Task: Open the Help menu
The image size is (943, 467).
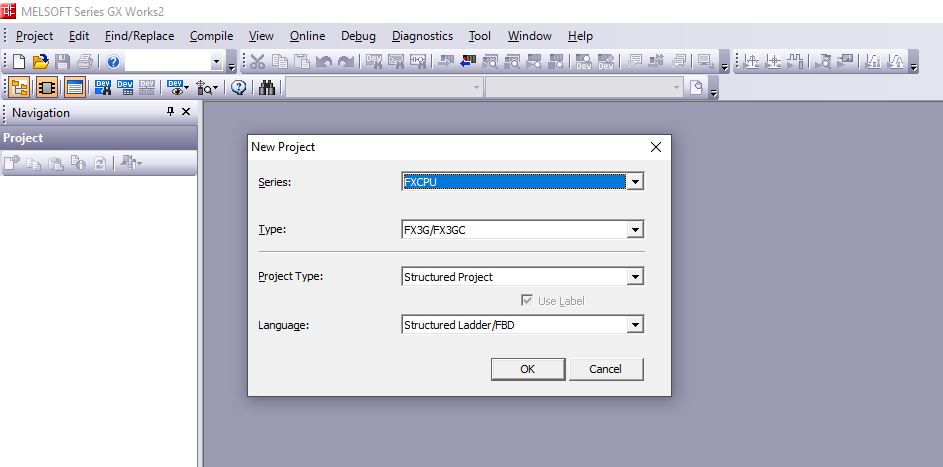Action: coord(580,36)
